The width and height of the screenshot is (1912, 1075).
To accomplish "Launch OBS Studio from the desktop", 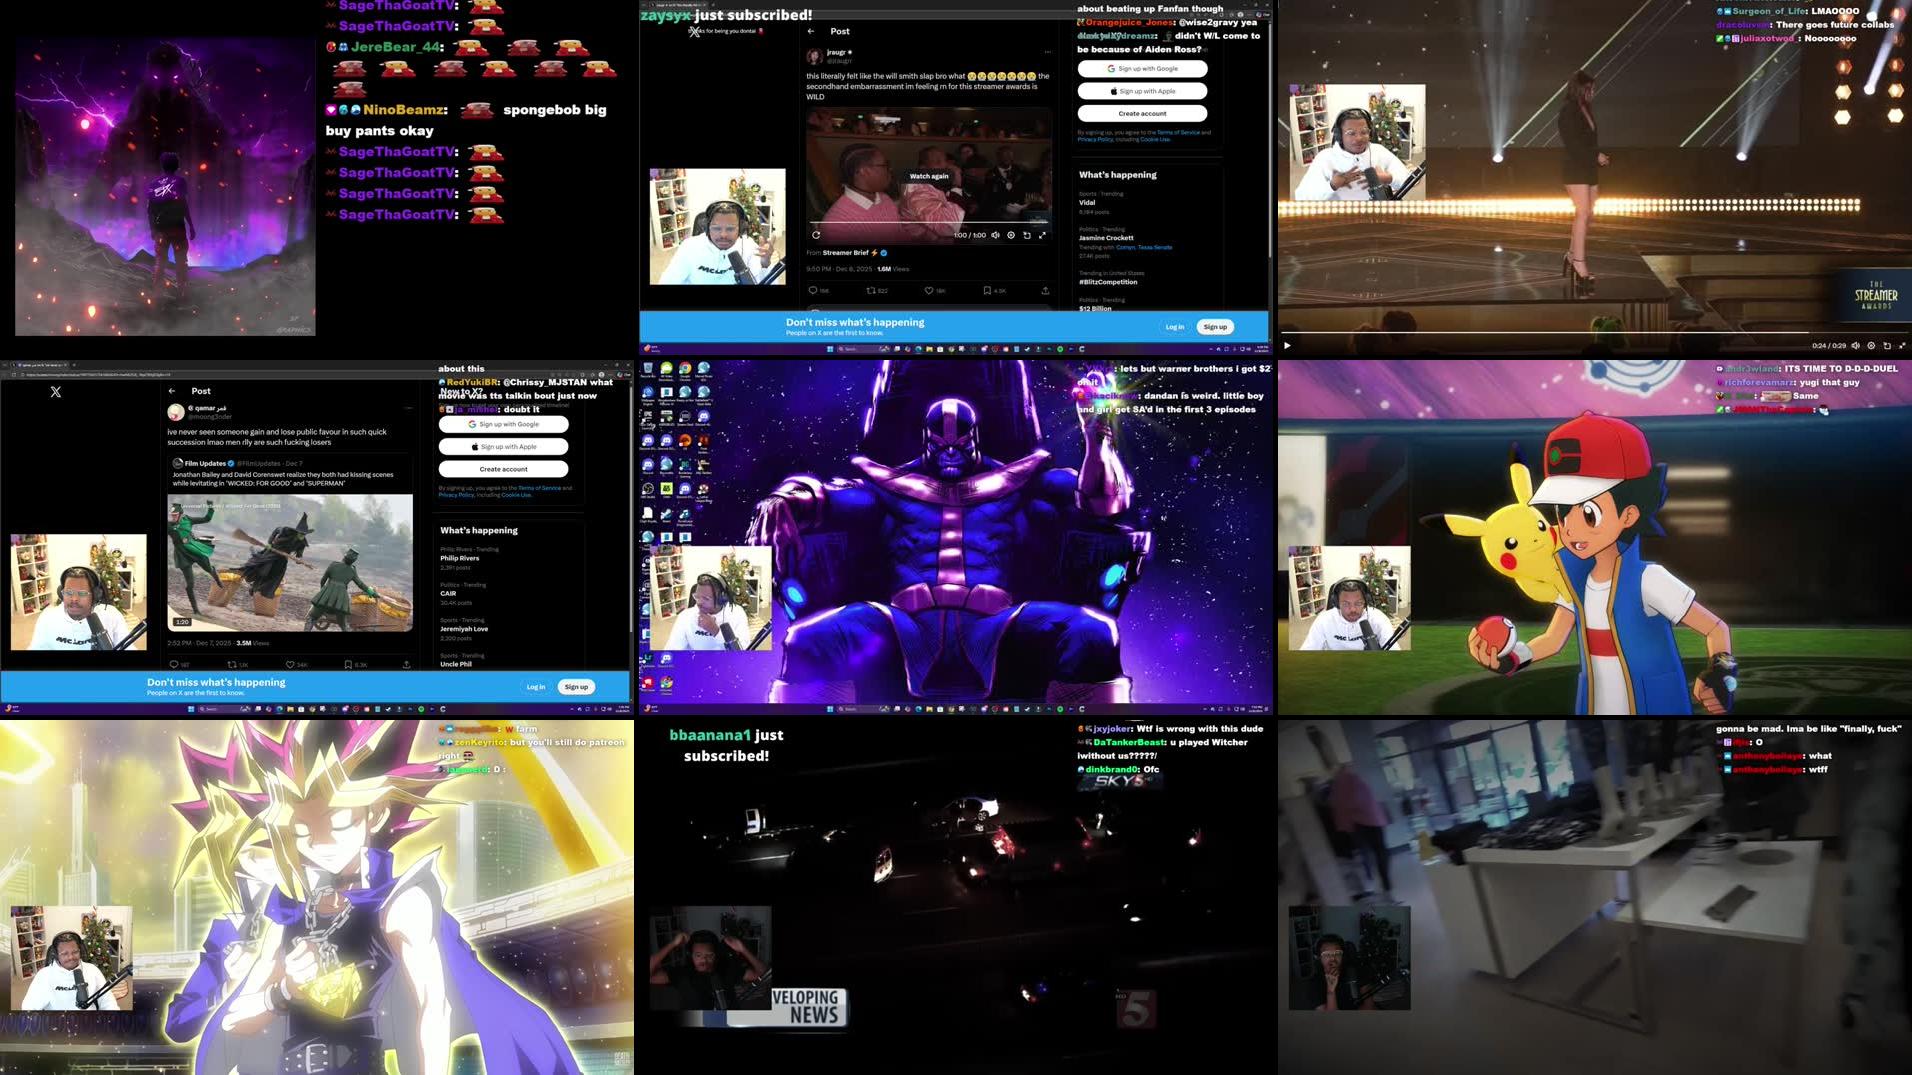I will tap(648, 490).
